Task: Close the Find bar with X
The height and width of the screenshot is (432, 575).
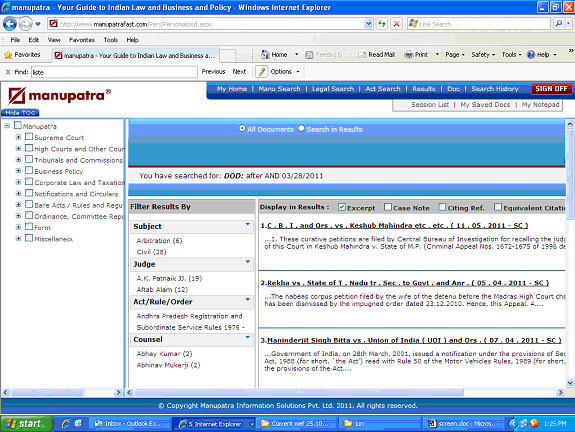Action: [8, 72]
